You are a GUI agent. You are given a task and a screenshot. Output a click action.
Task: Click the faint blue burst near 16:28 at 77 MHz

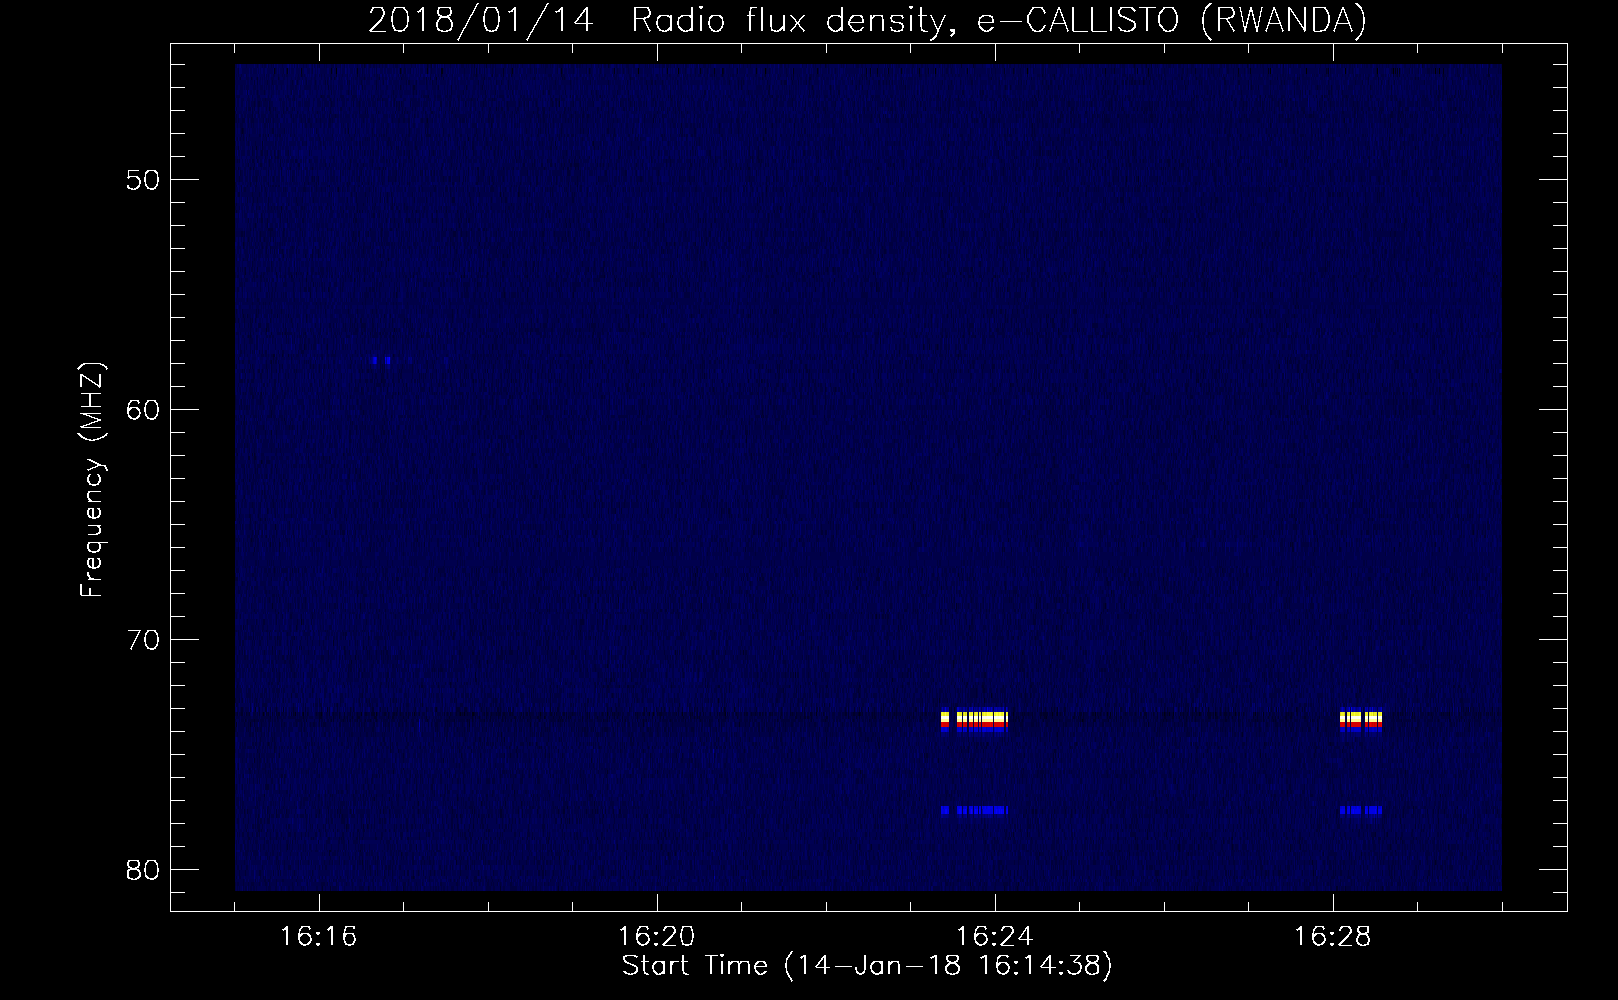(x=1360, y=810)
